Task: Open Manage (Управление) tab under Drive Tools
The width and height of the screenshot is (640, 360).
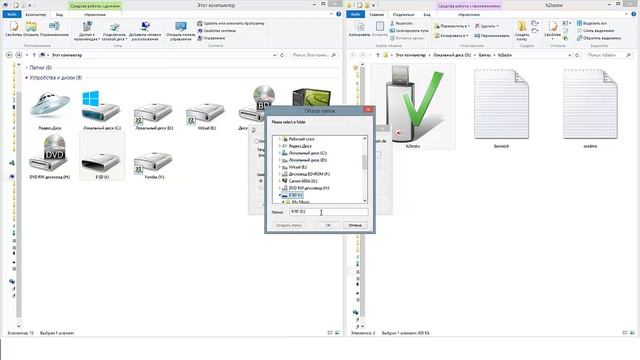Action: pyautogui.click(x=95, y=14)
